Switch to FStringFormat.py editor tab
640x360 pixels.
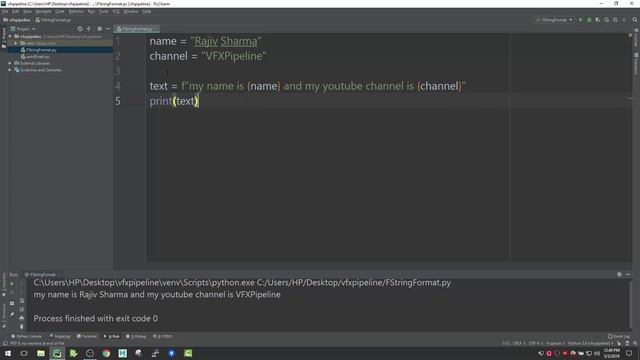(136, 29)
